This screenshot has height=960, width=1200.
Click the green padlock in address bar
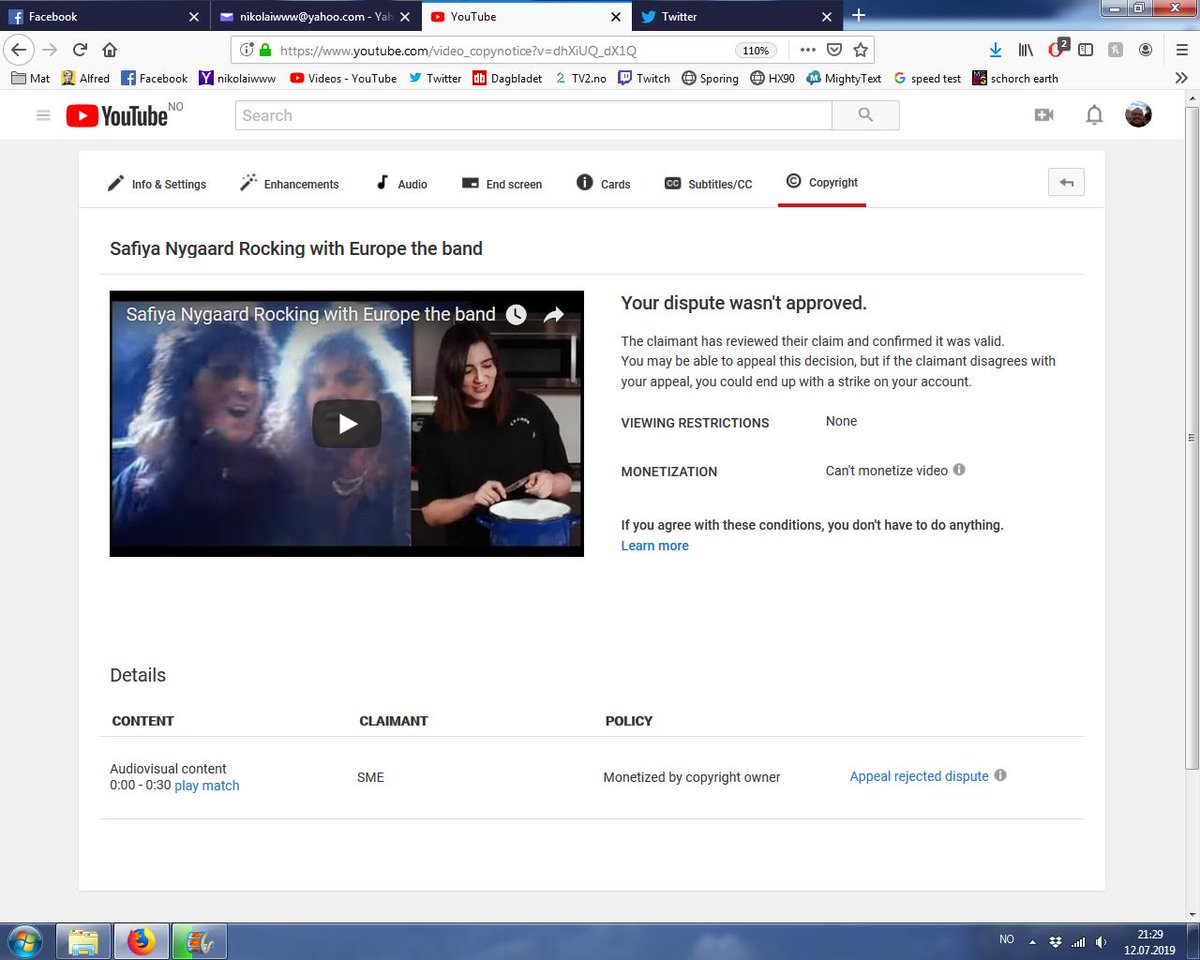click(x=265, y=50)
